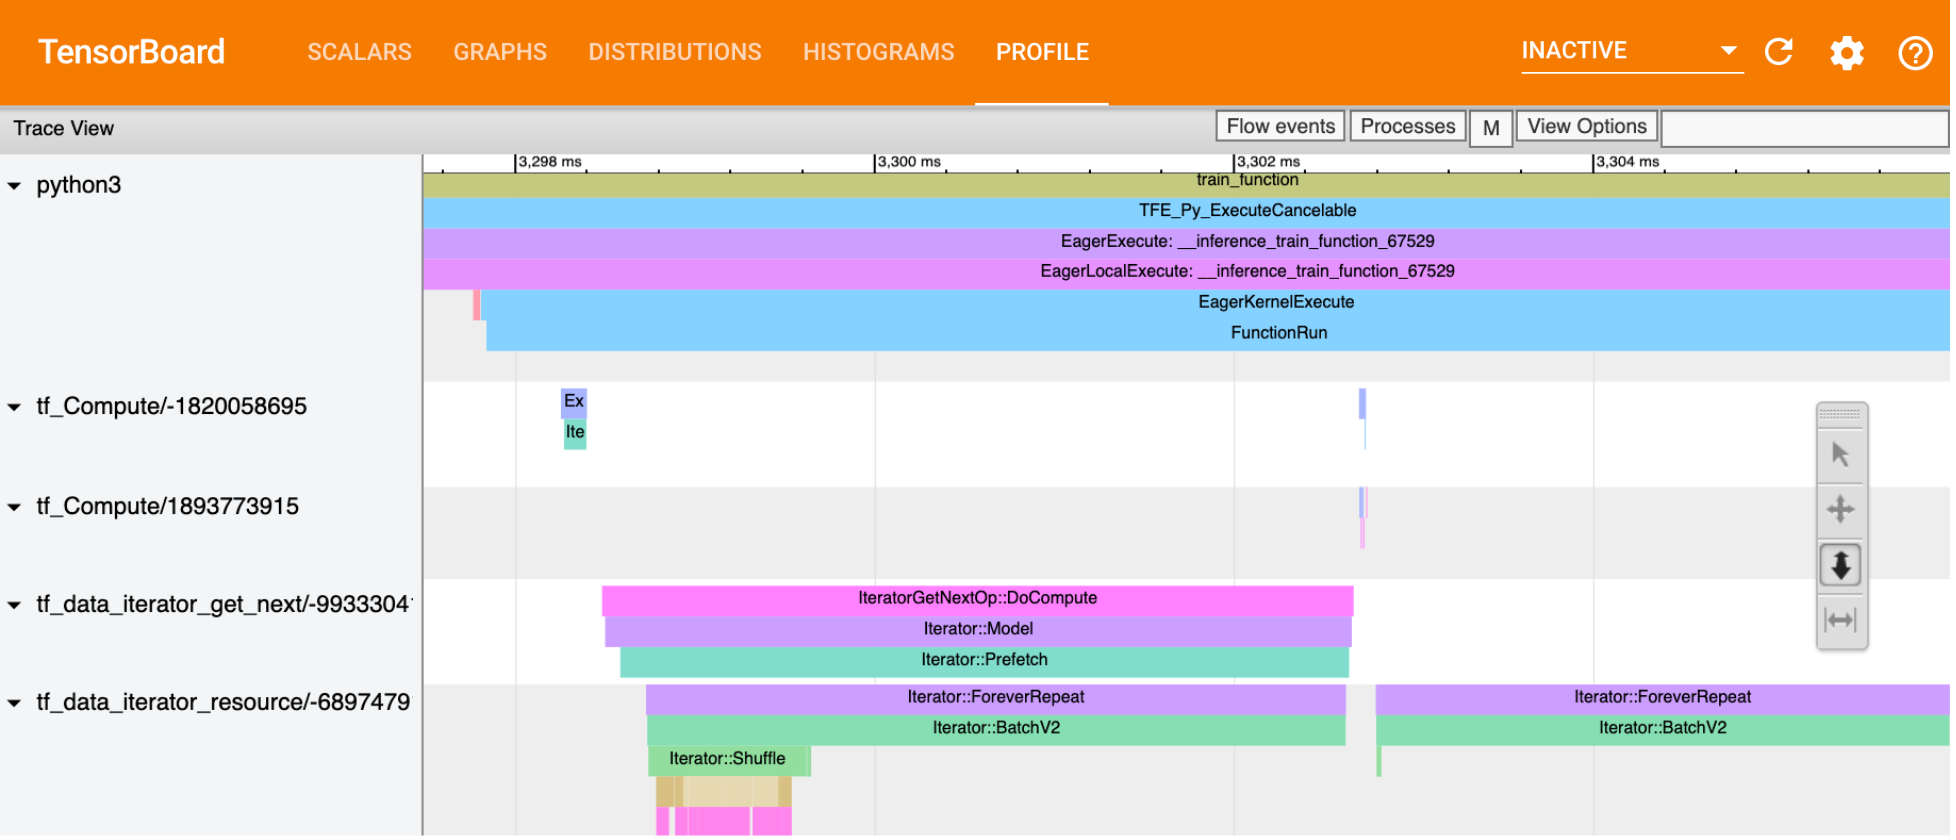The image size is (1956, 840).
Task: Open View Options menu
Action: (1586, 127)
